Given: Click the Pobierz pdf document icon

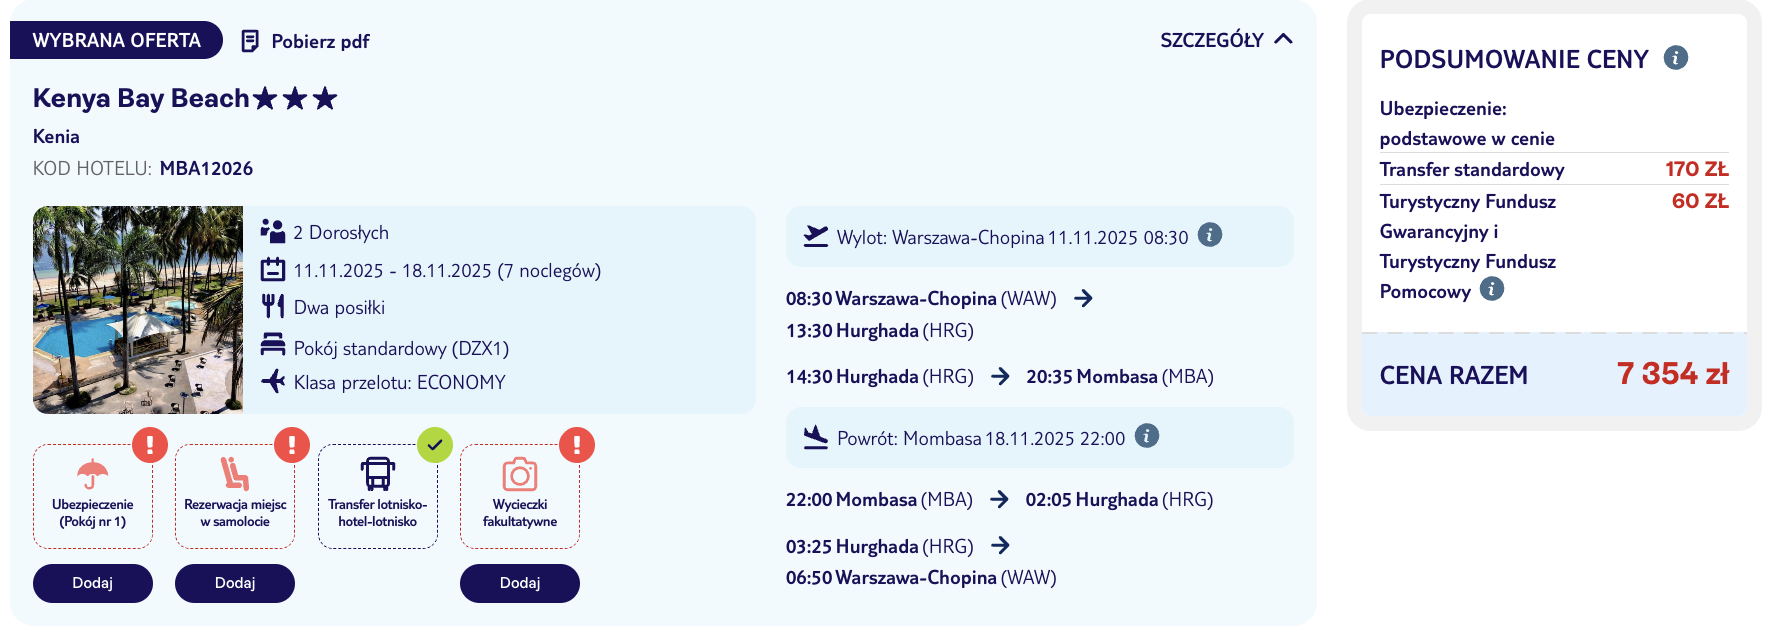Looking at the screenshot, I should click(x=250, y=41).
